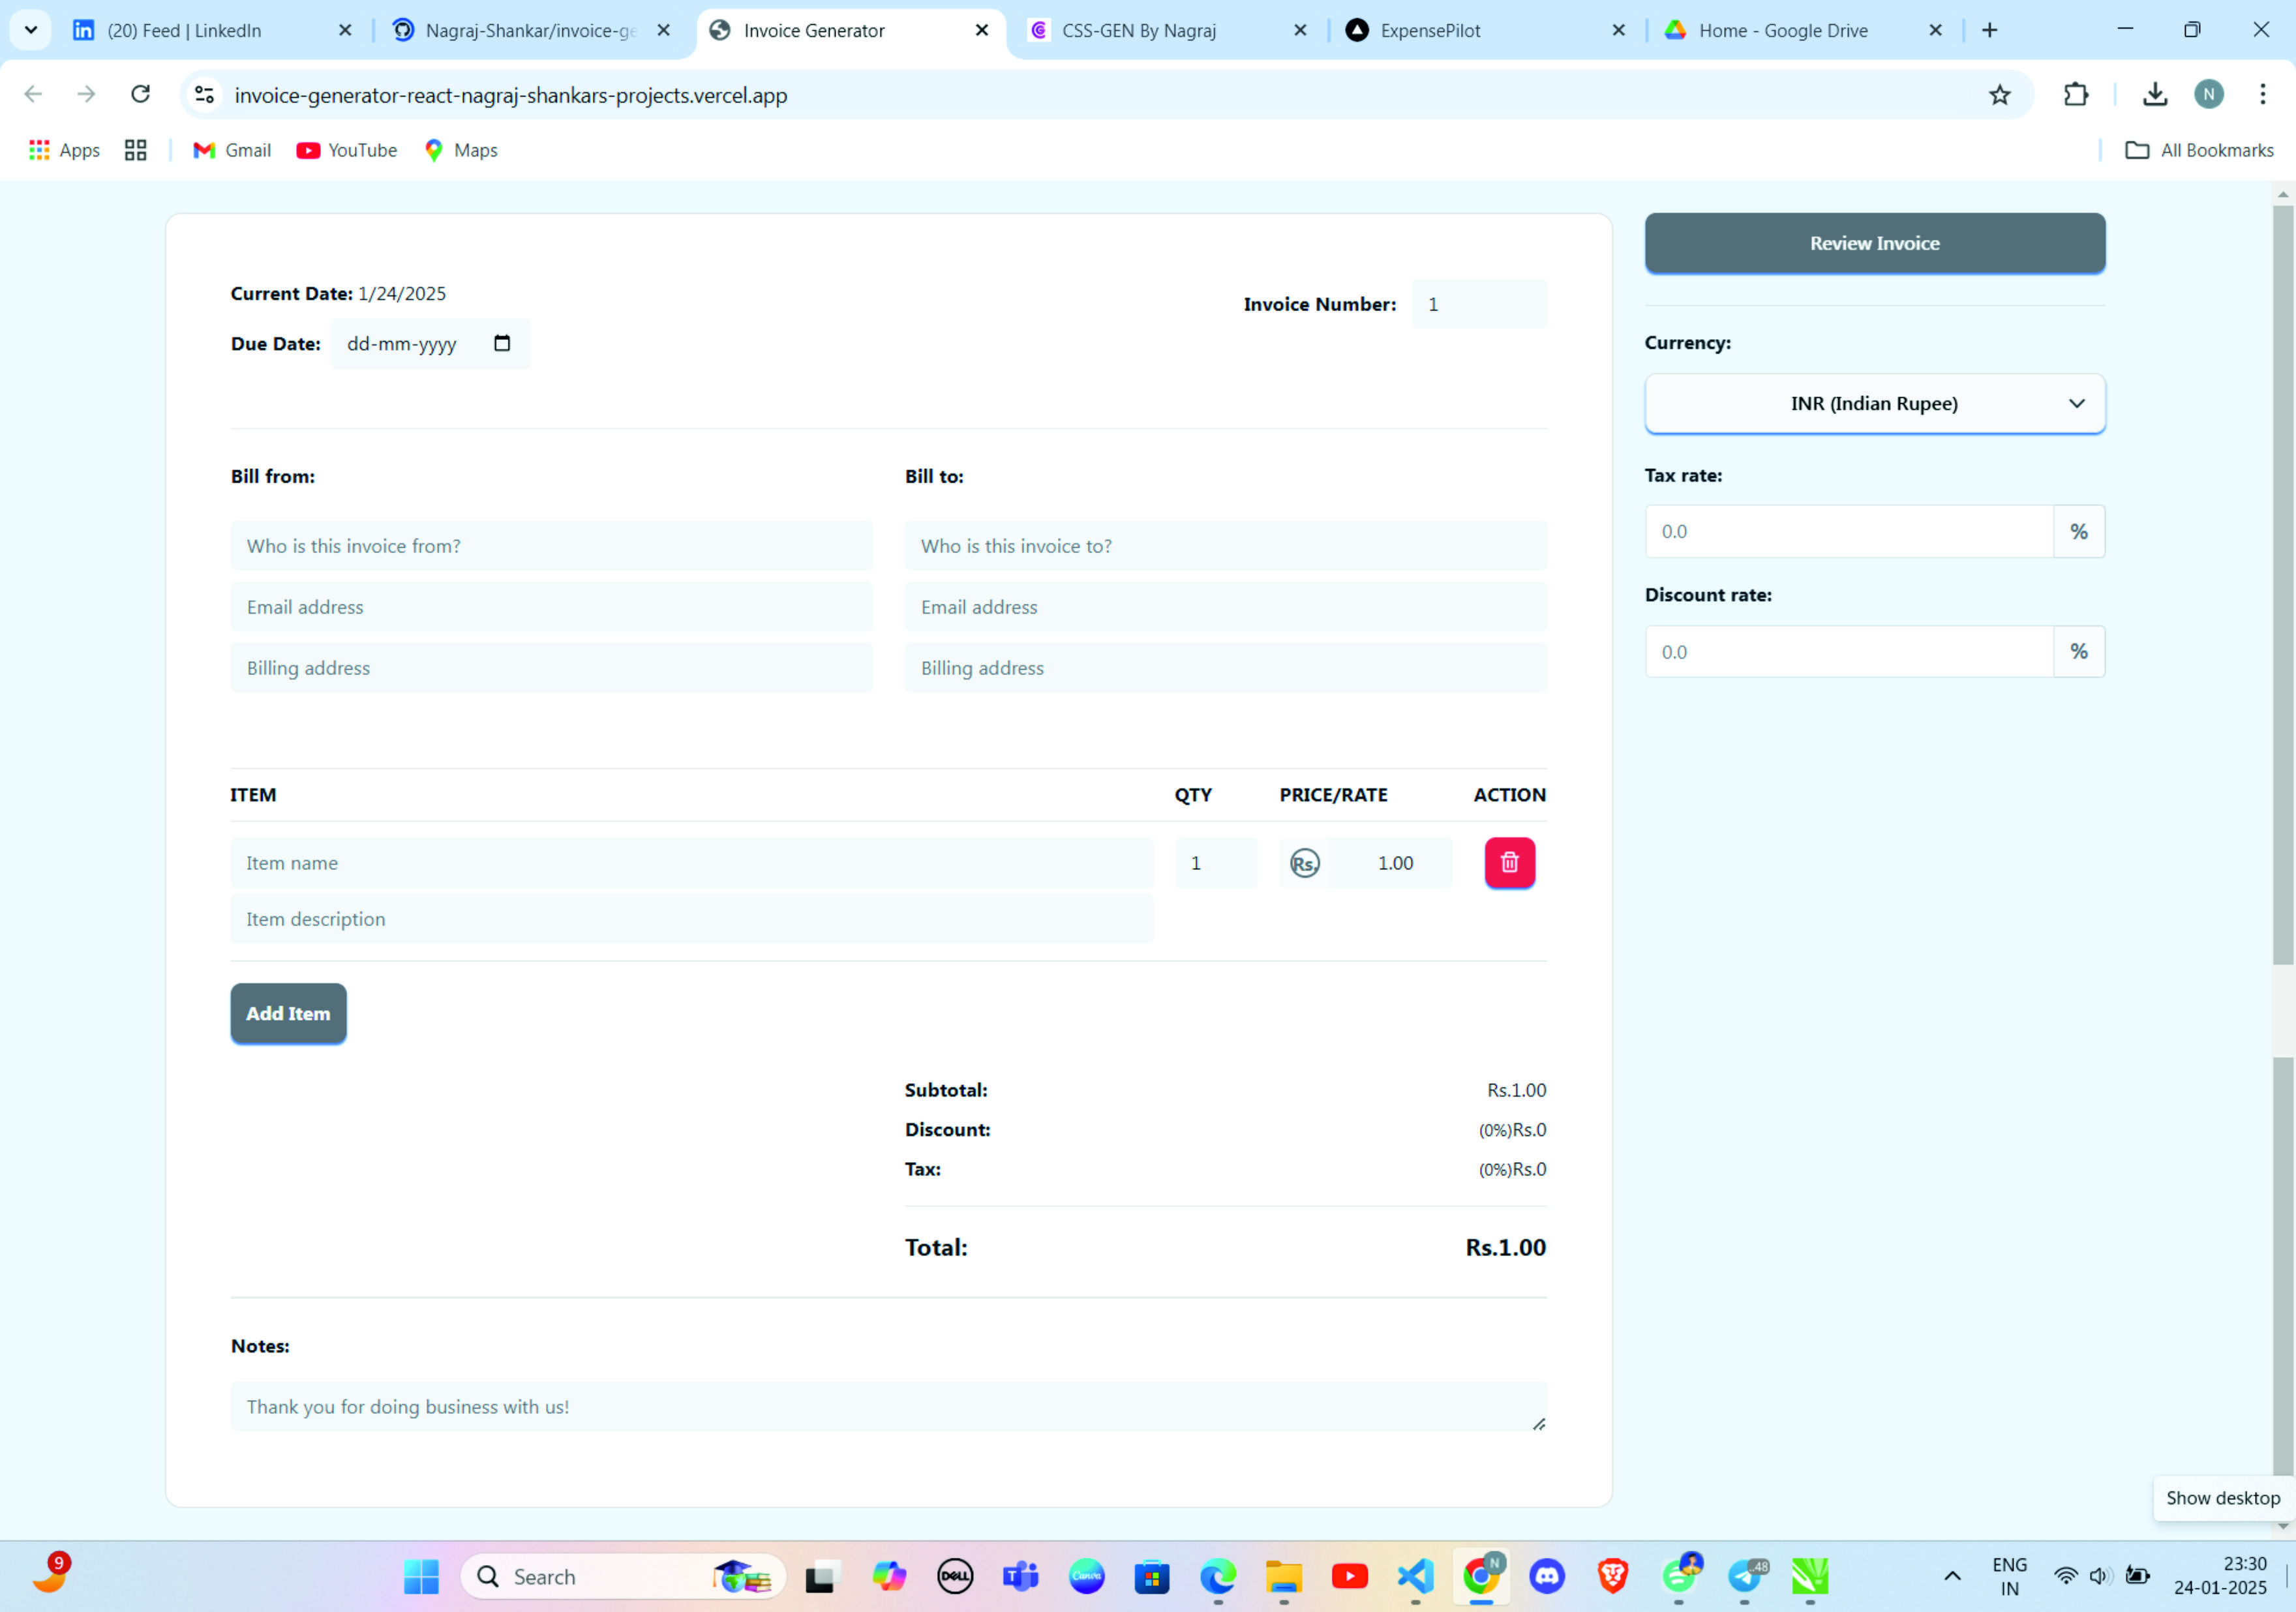Screen dimensions: 2296x1612
Task: Open Microsoft Teams from taskbar
Action: 1020,1577
